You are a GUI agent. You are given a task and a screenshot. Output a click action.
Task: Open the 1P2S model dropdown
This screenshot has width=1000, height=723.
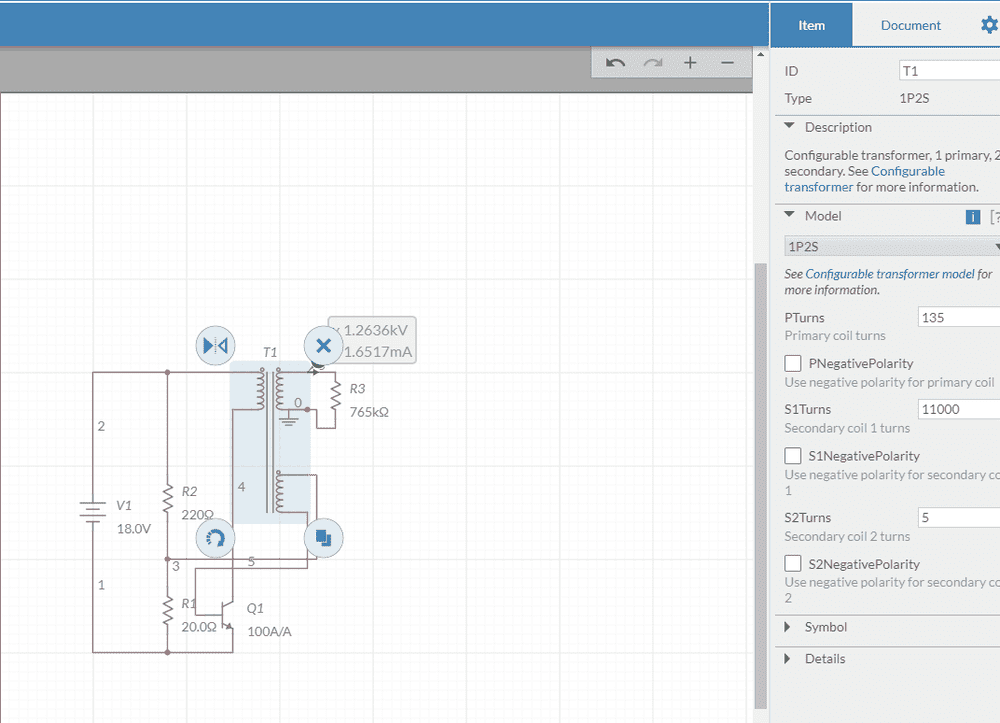[x=892, y=246]
